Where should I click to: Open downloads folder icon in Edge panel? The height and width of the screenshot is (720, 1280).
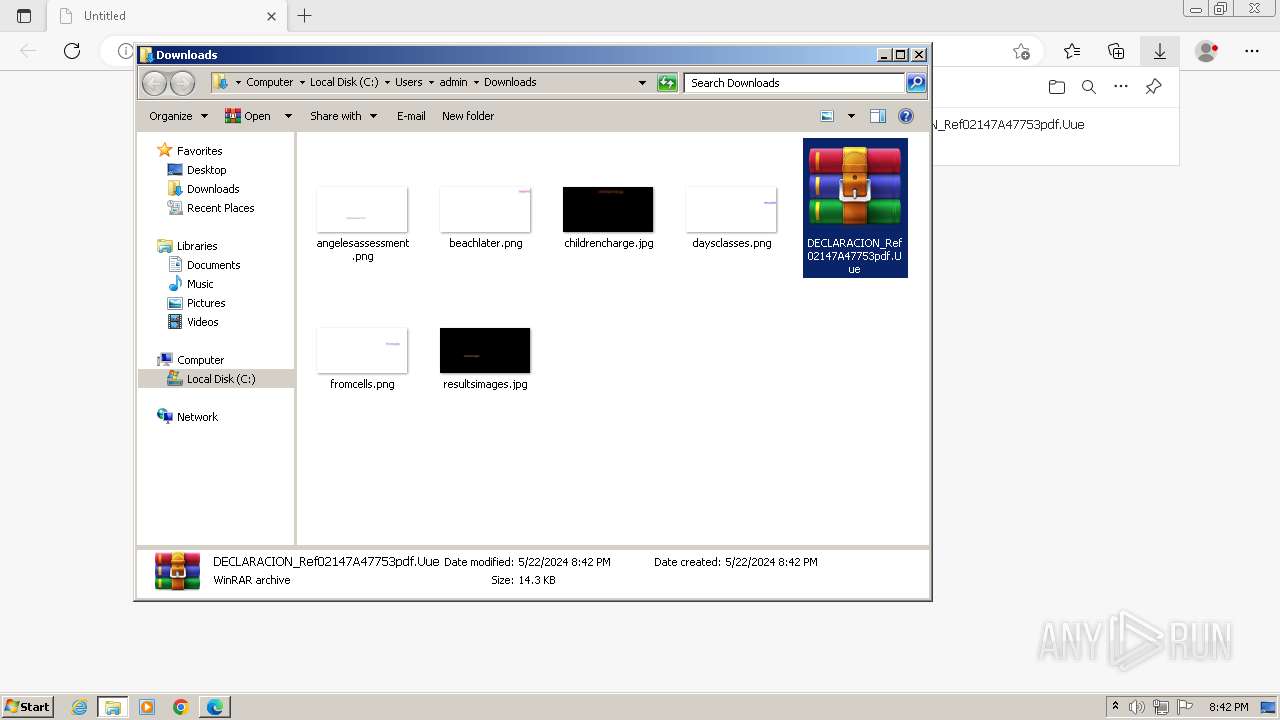(x=1057, y=87)
